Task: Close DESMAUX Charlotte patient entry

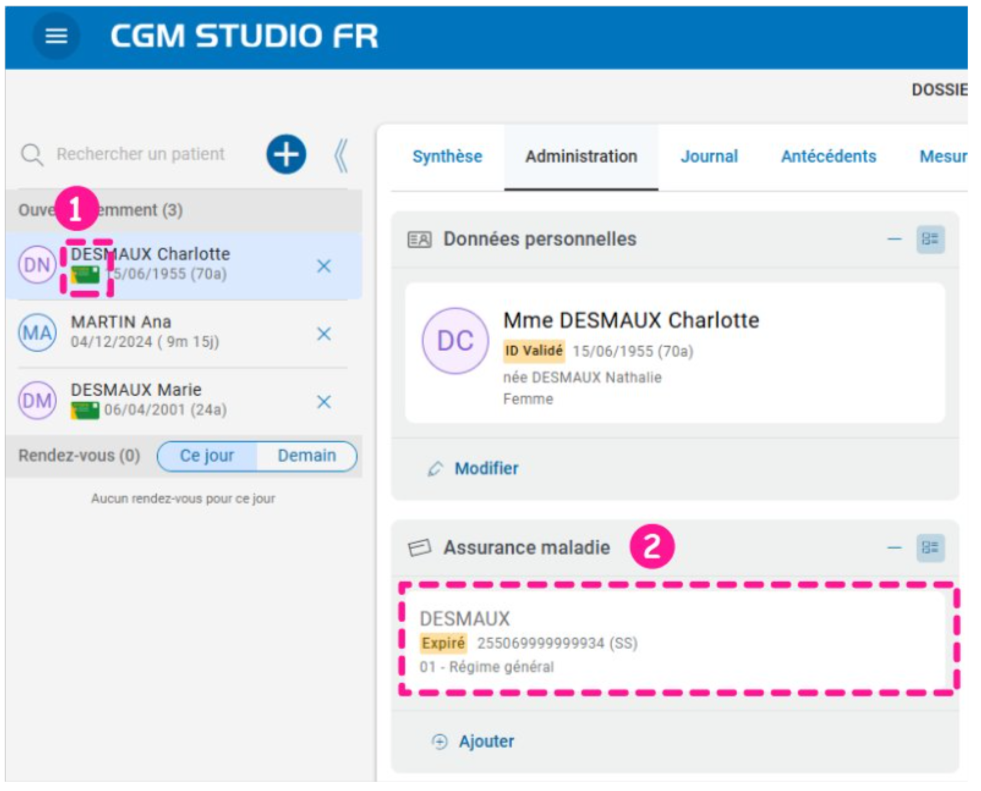Action: [324, 266]
